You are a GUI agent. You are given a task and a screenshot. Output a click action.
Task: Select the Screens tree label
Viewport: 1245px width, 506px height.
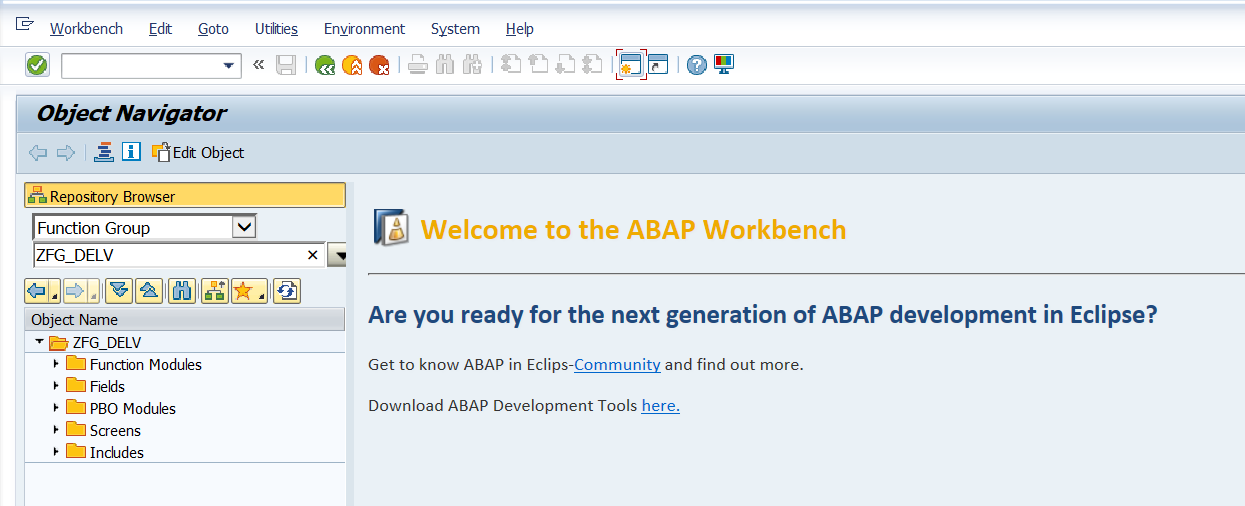point(115,431)
